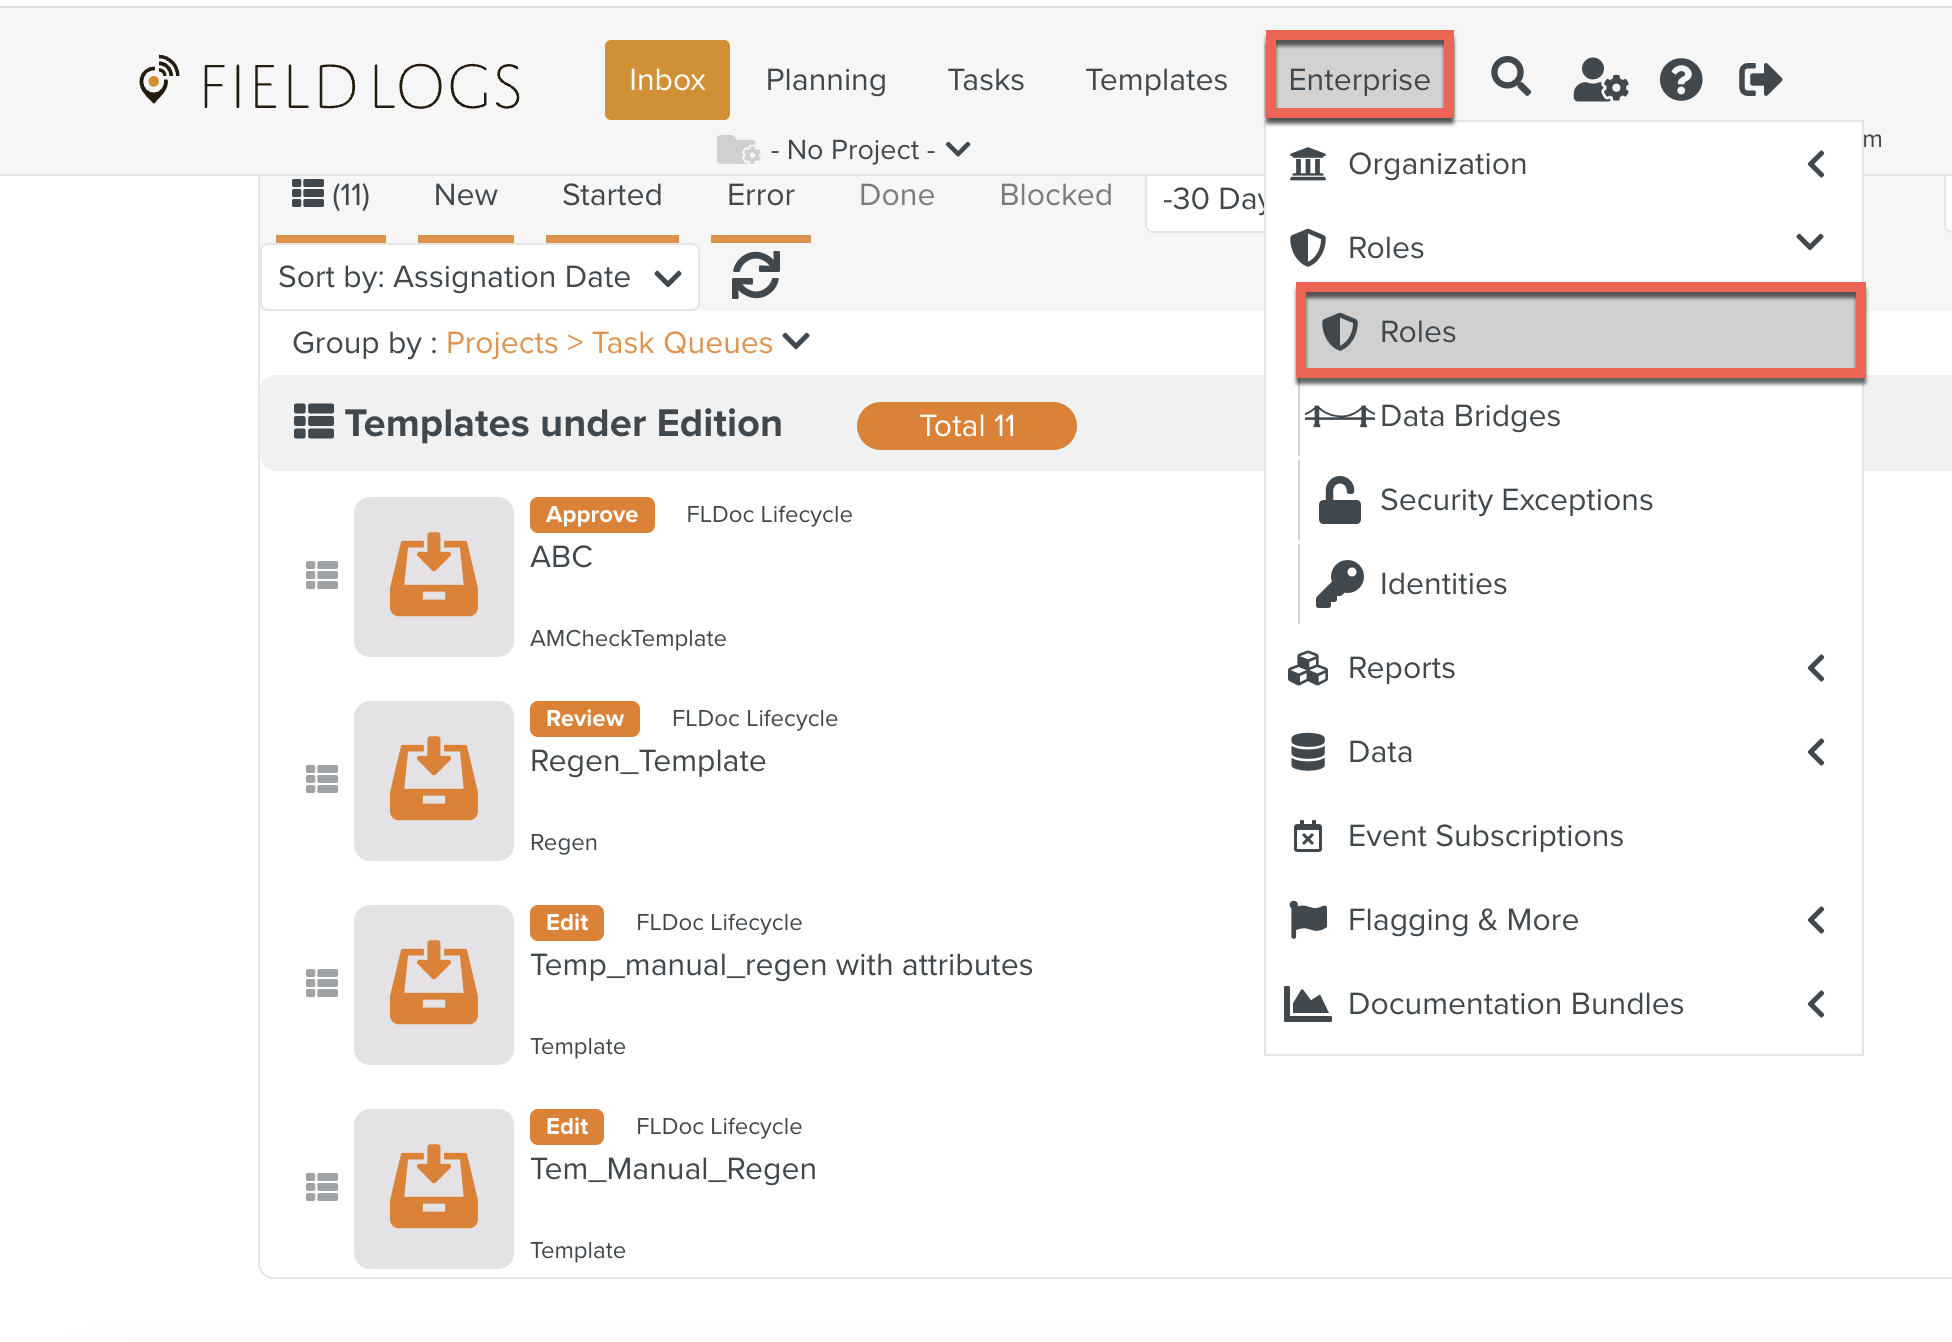Click the Event Subscriptions calendar icon
Screen dimensions: 1952x1342
(1308, 836)
